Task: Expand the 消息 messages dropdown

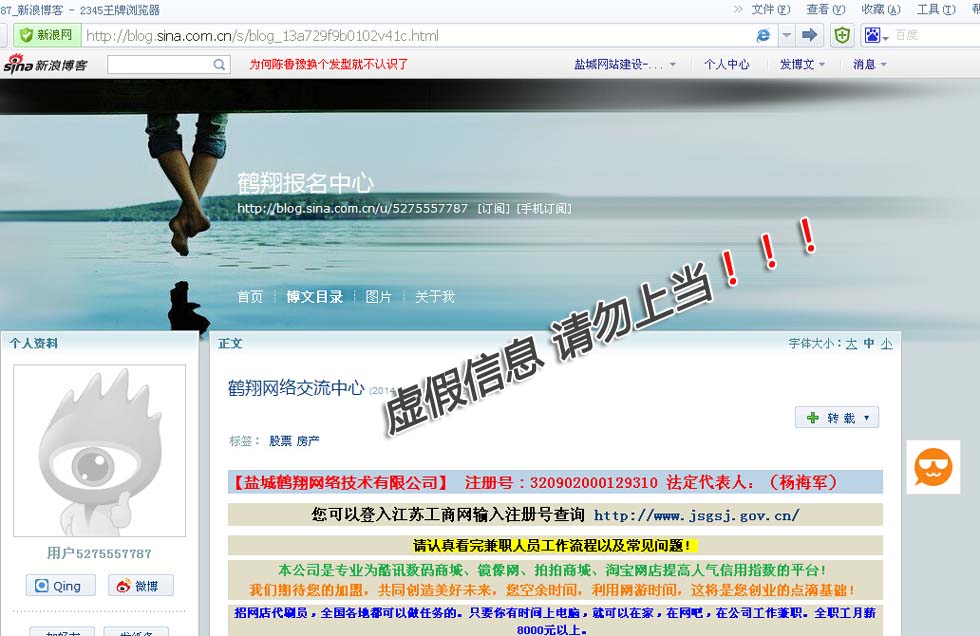Action: click(868, 64)
